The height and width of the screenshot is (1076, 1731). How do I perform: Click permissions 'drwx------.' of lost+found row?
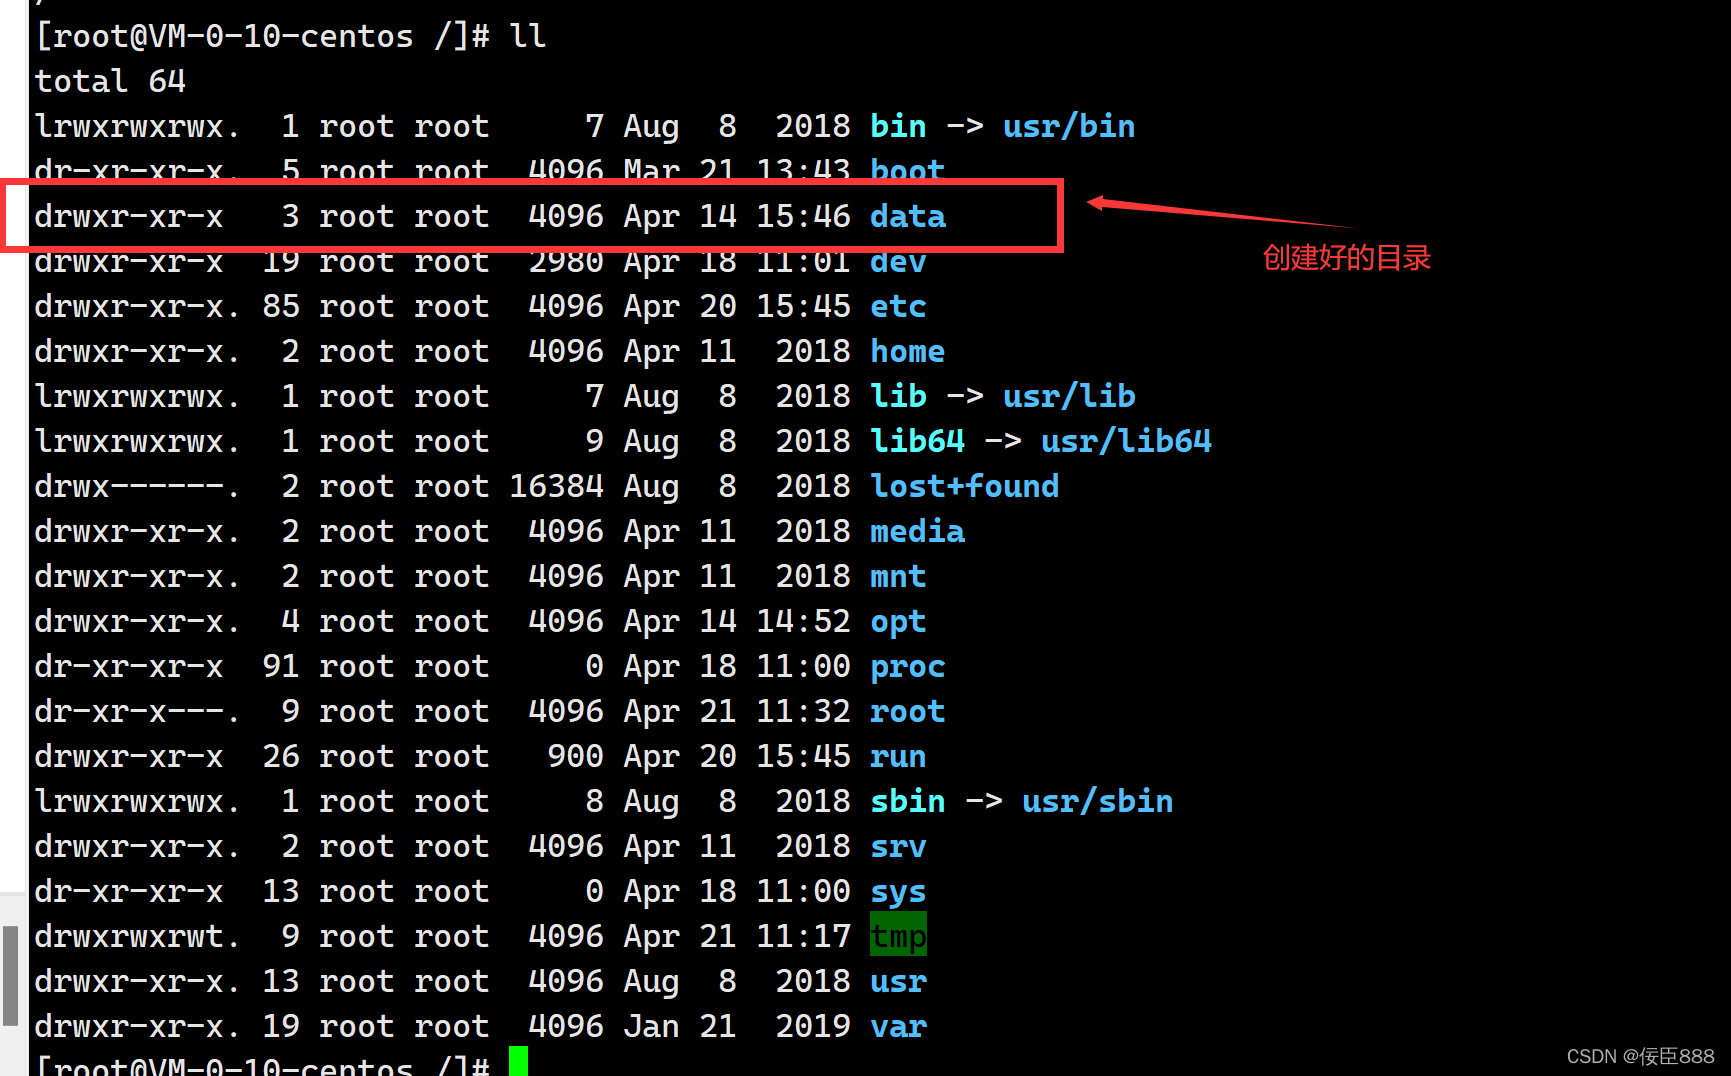tap(138, 486)
